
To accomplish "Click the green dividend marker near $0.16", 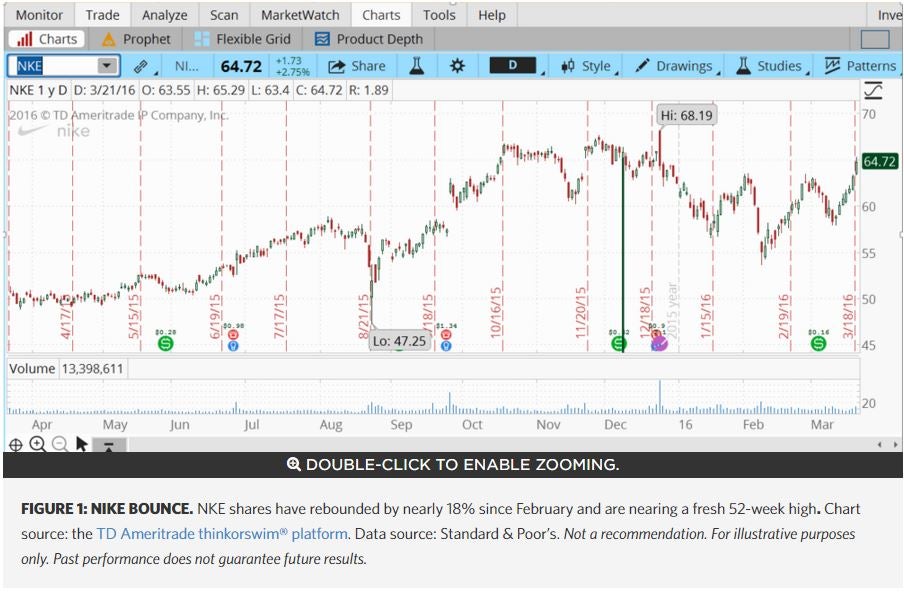I will click(818, 344).
